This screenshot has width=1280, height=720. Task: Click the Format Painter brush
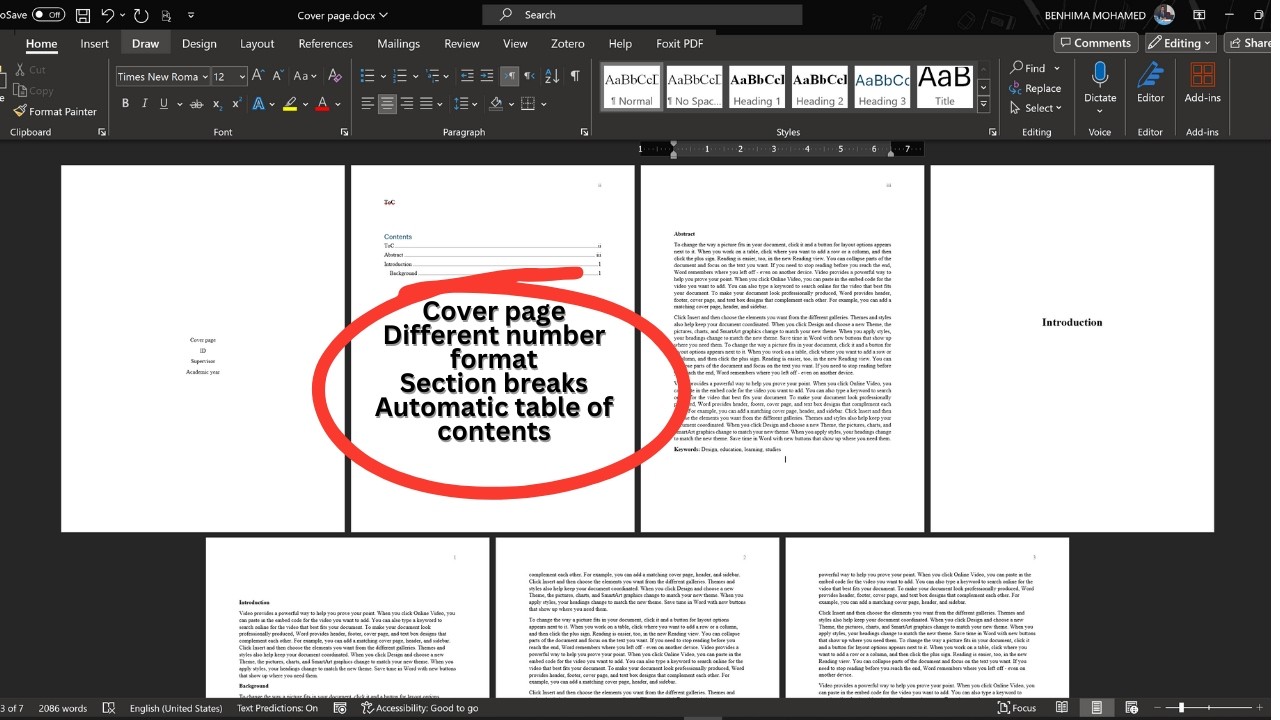point(55,111)
